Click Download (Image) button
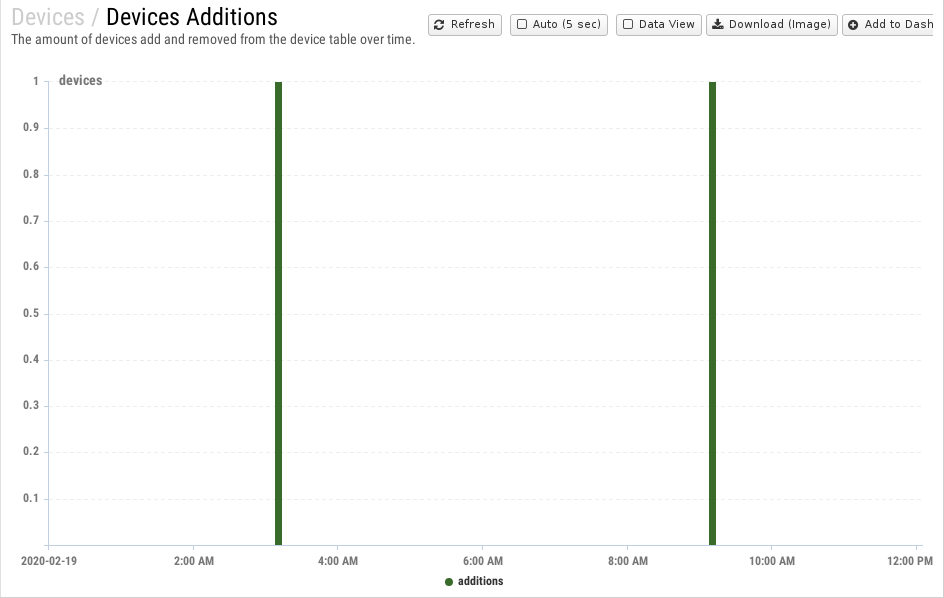This screenshot has height=598, width=944. pos(772,25)
